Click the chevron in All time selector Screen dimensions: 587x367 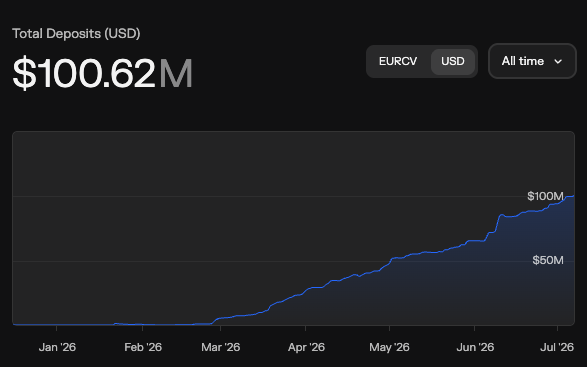click(x=558, y=61)
